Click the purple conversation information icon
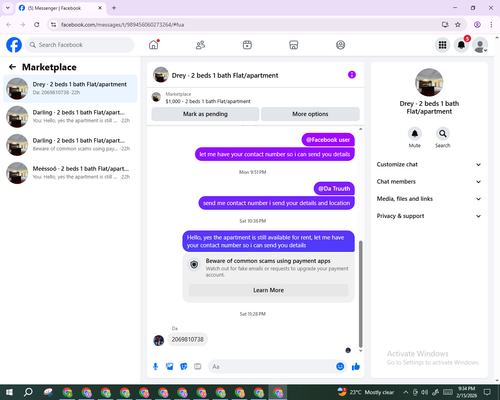The width and height of the screenshot is (500, 400). click(352, 75)
